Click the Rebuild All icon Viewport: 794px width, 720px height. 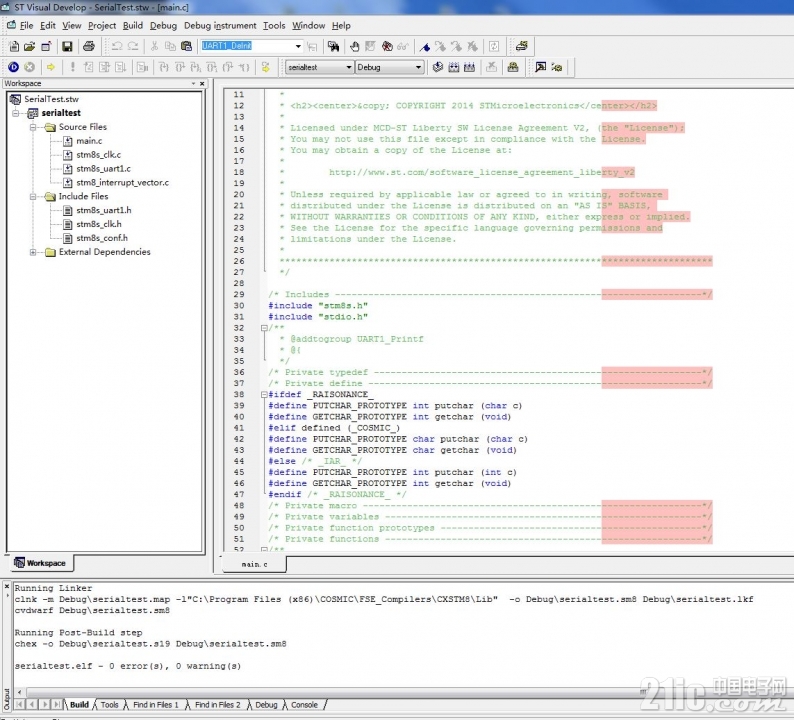point(469,67)
